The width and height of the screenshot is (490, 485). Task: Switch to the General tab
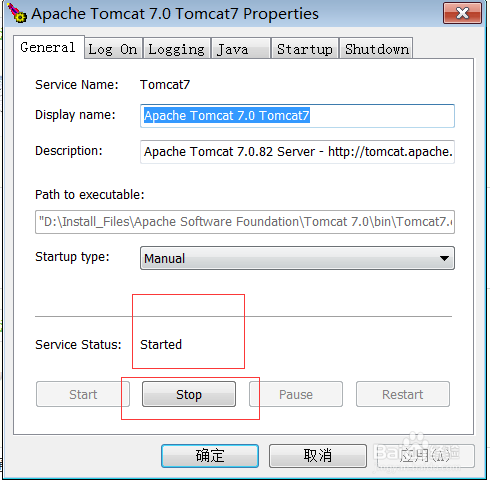click(x=49, y=47)
